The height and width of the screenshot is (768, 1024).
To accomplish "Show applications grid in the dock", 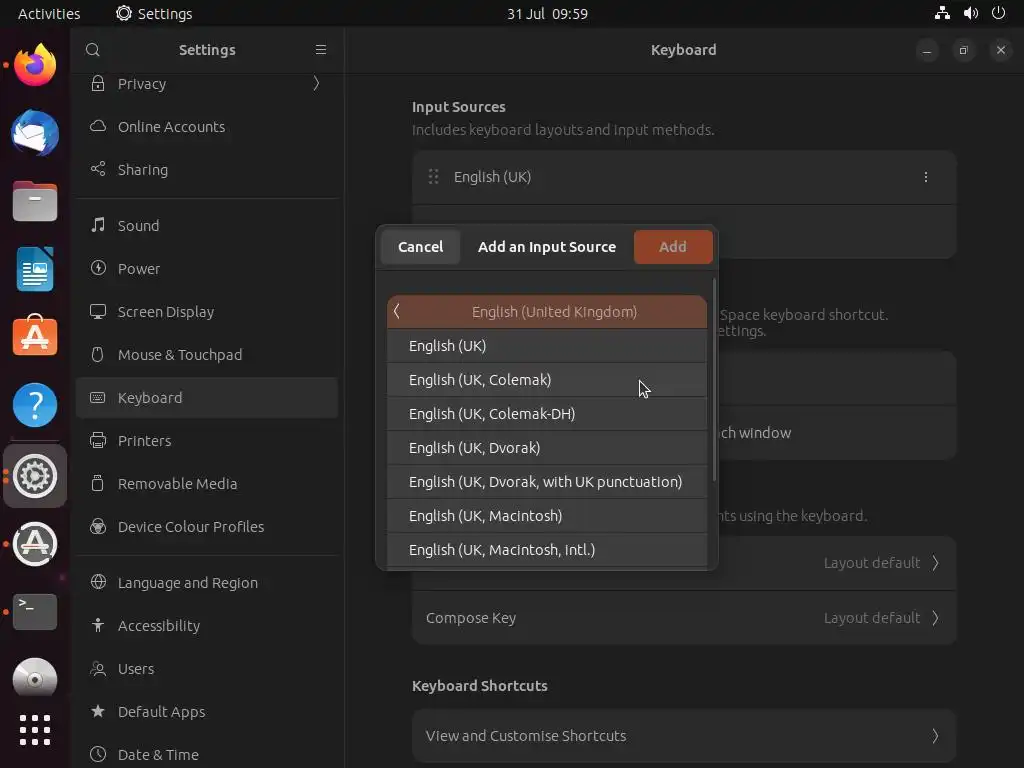I will click(35, 729).
